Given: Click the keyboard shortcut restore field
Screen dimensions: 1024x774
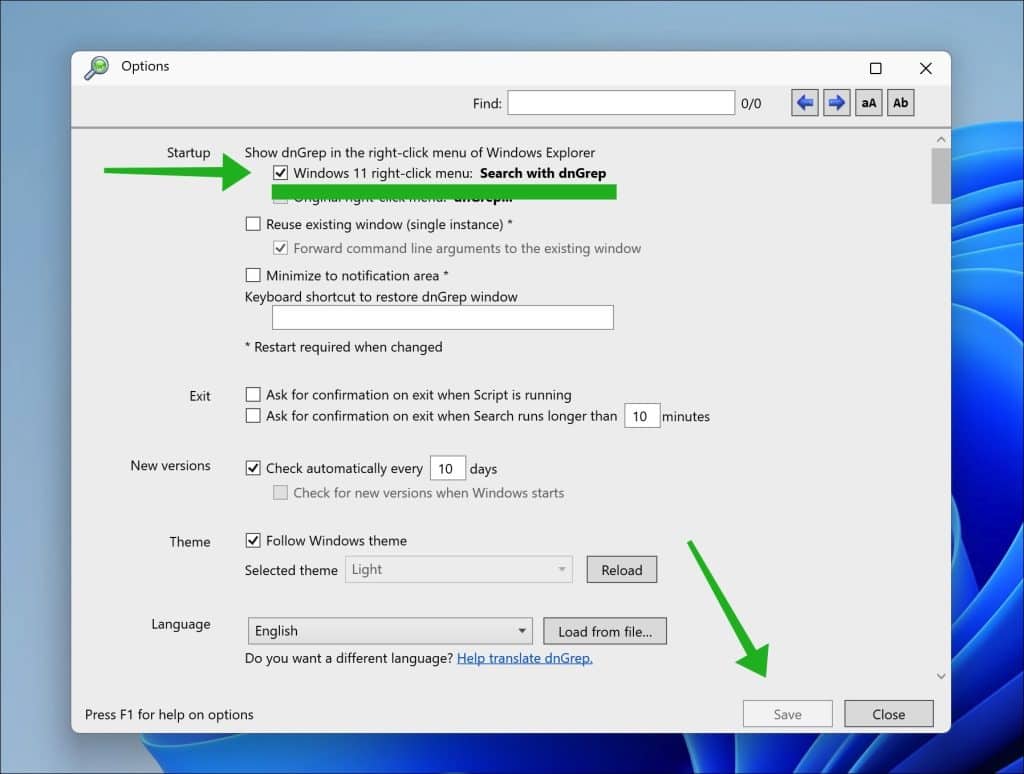Looking at the screenshot, I should [443, 317].
